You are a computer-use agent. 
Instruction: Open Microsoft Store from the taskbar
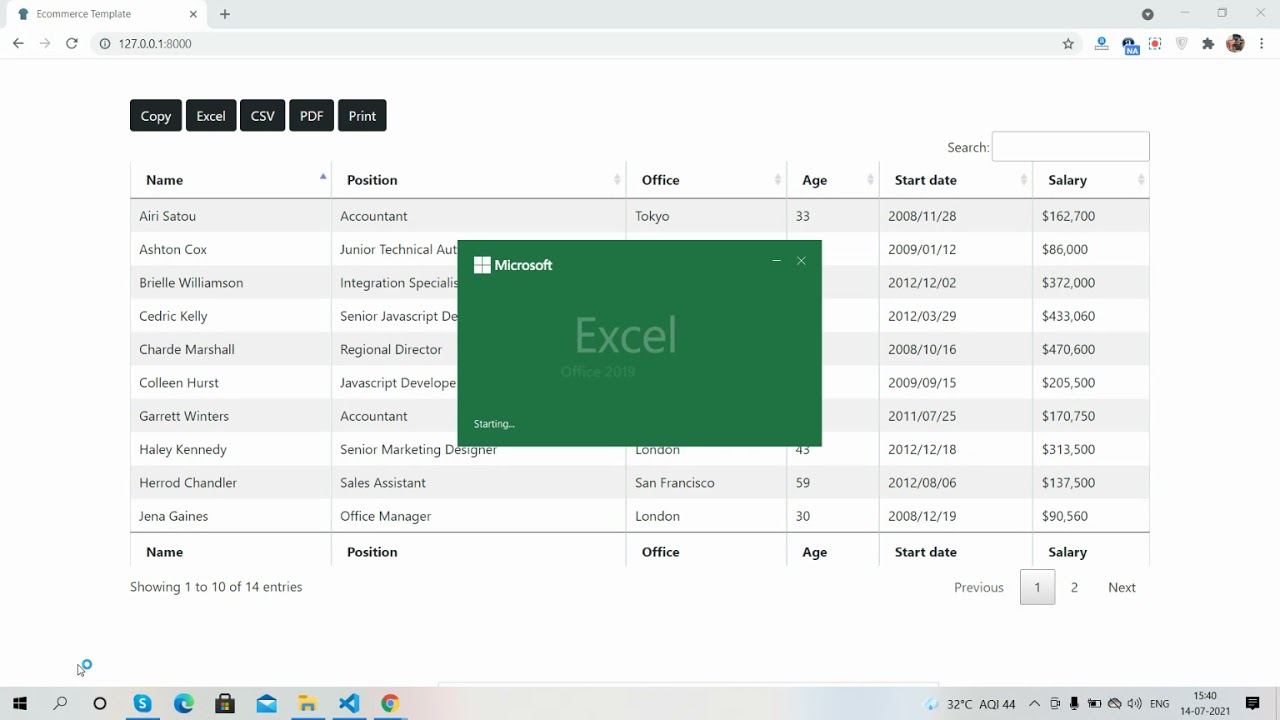click(x=225, y=703)
